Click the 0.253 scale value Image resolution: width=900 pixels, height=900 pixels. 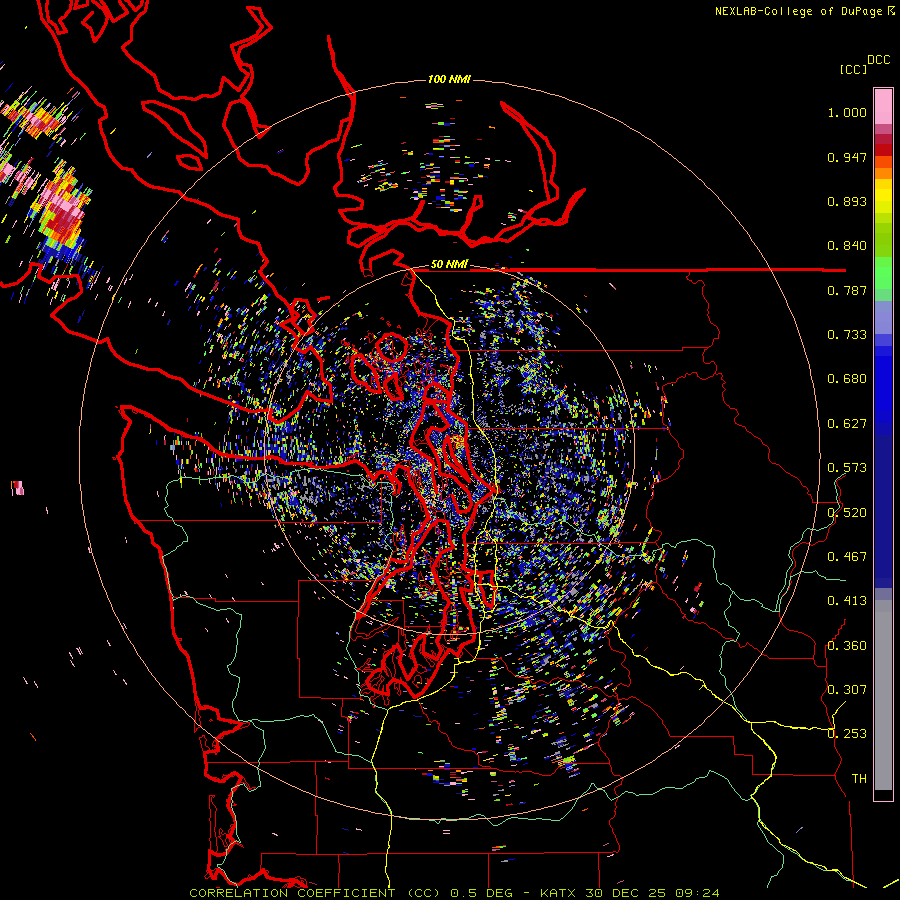coord(847,734)
